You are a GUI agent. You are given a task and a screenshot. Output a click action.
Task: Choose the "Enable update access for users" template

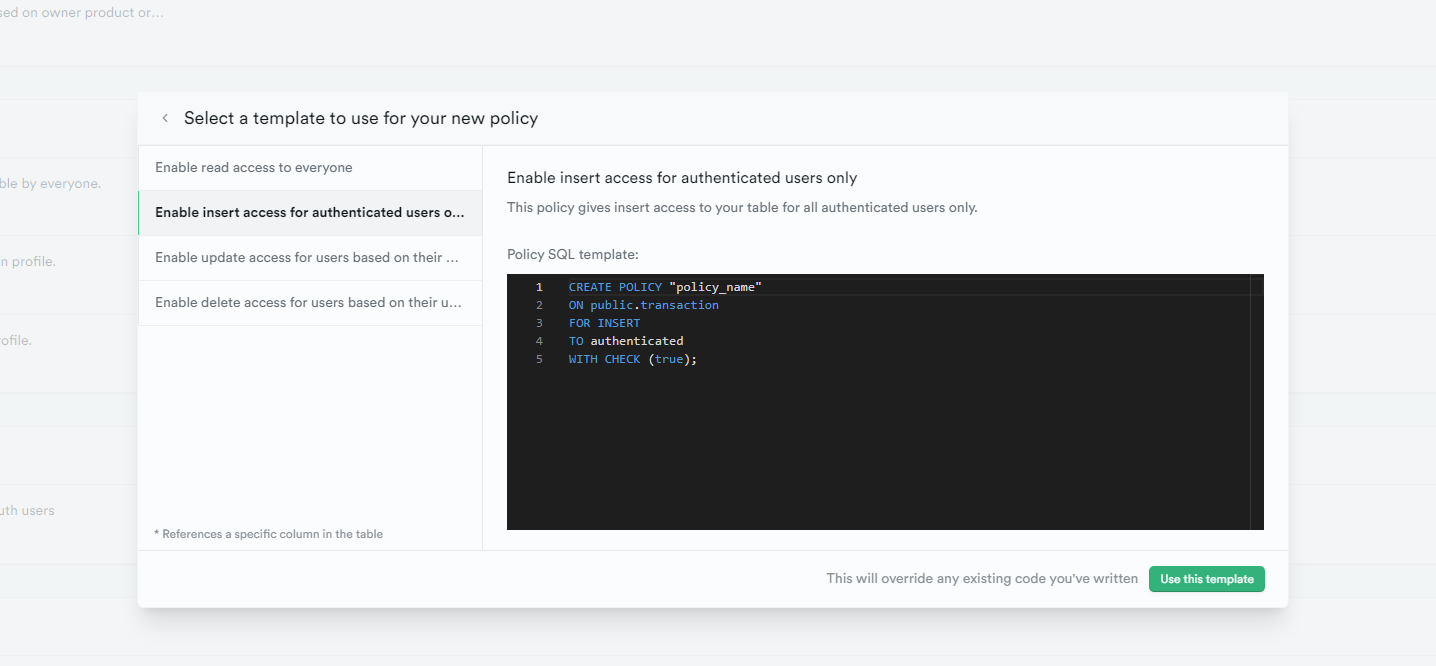pos(307,258)
